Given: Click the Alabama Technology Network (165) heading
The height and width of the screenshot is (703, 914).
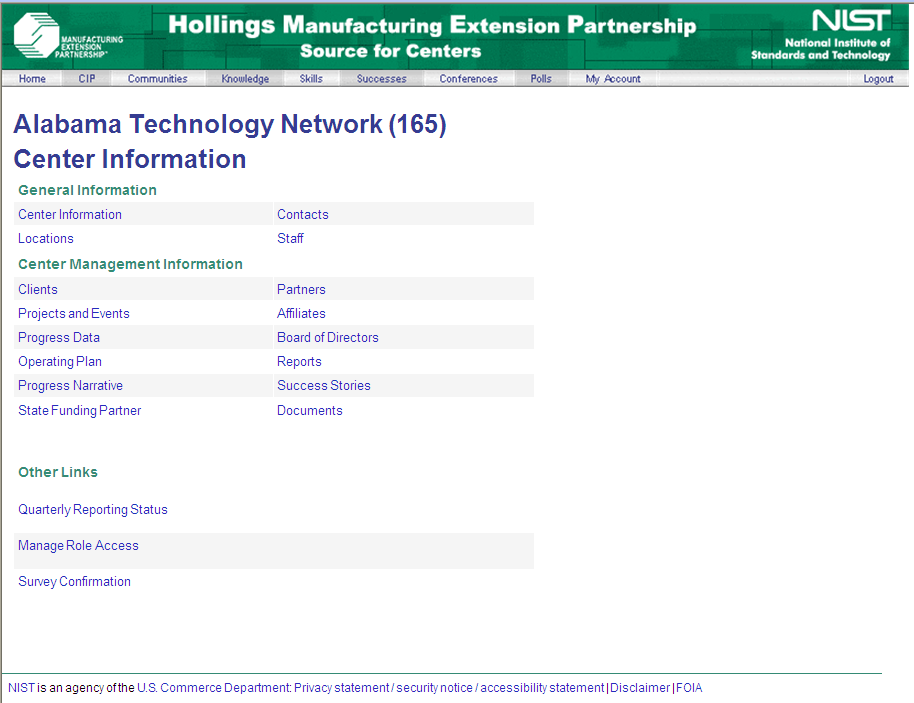Looking at the screenshot, I should 230,125.
